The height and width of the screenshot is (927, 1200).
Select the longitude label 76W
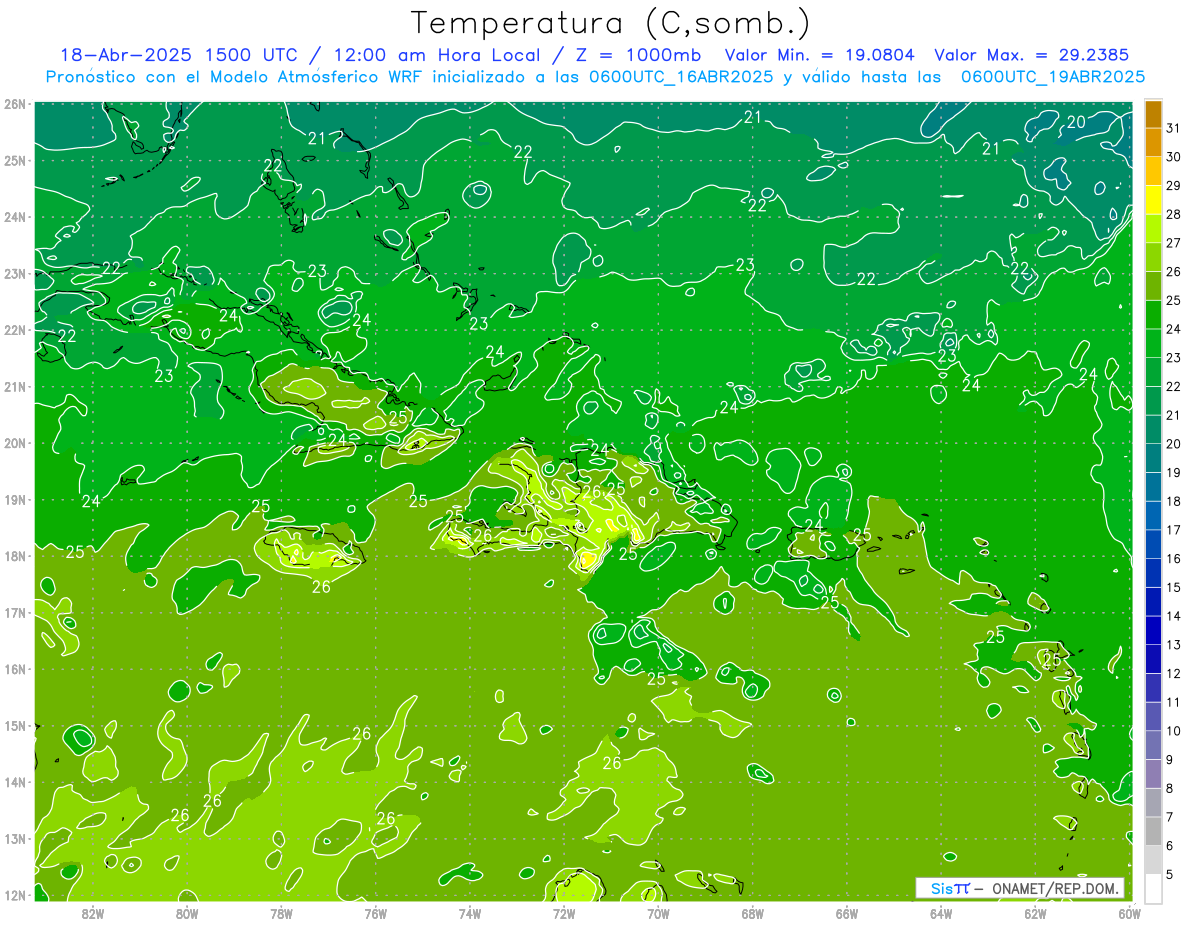pyautogui.click(x=375, y=913)
